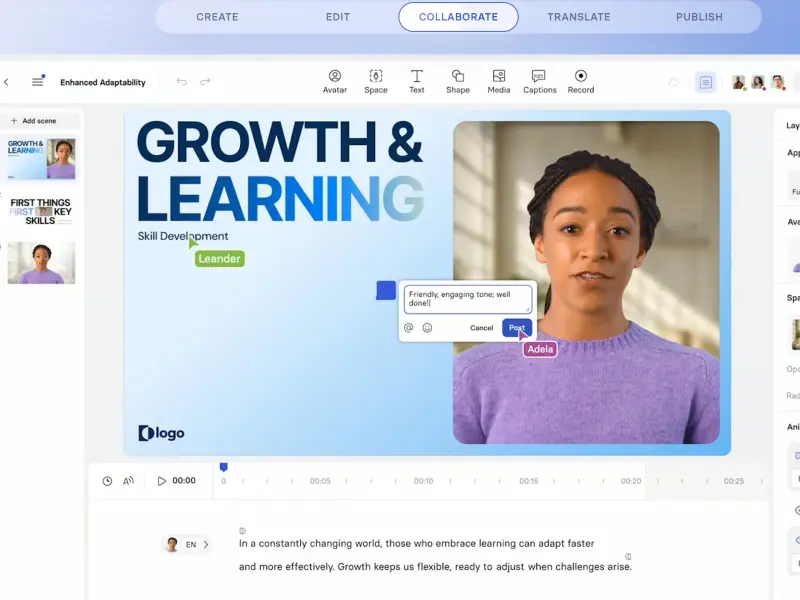Screen dimensions: 800x600
Task: Open the TRANSLATE tab
Action: 579,17
